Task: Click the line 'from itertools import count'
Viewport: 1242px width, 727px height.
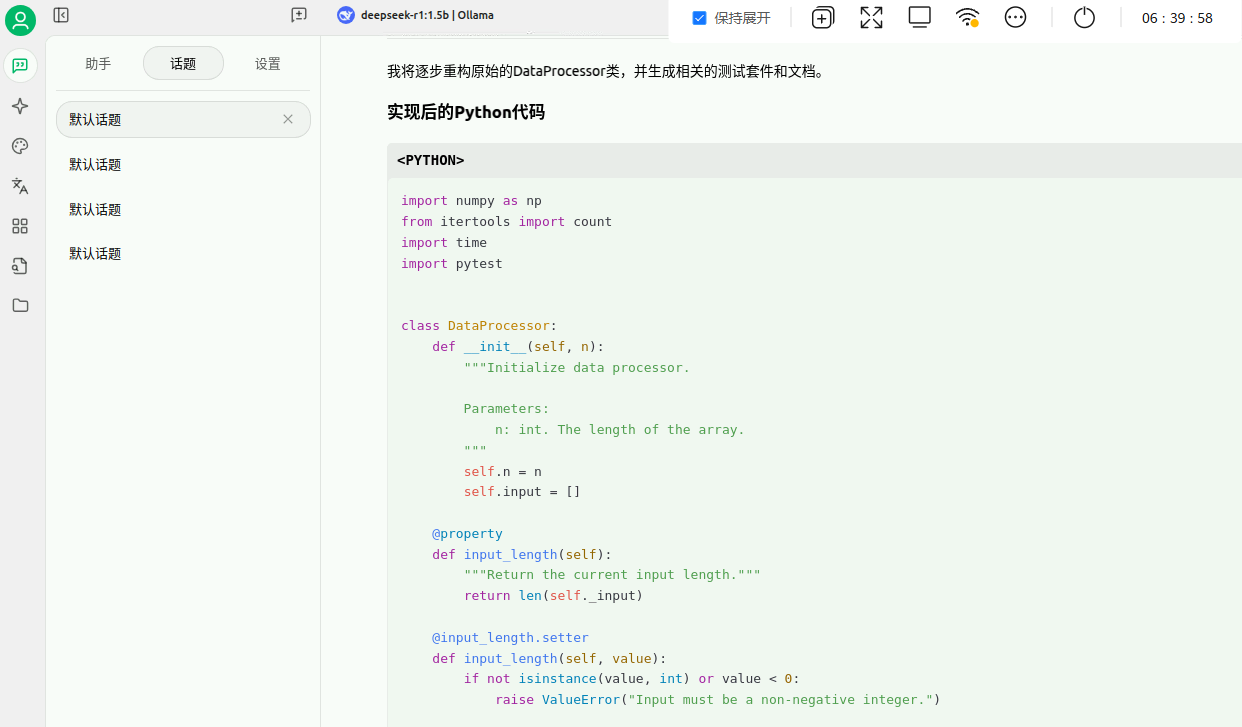Action: click(506, 221)
